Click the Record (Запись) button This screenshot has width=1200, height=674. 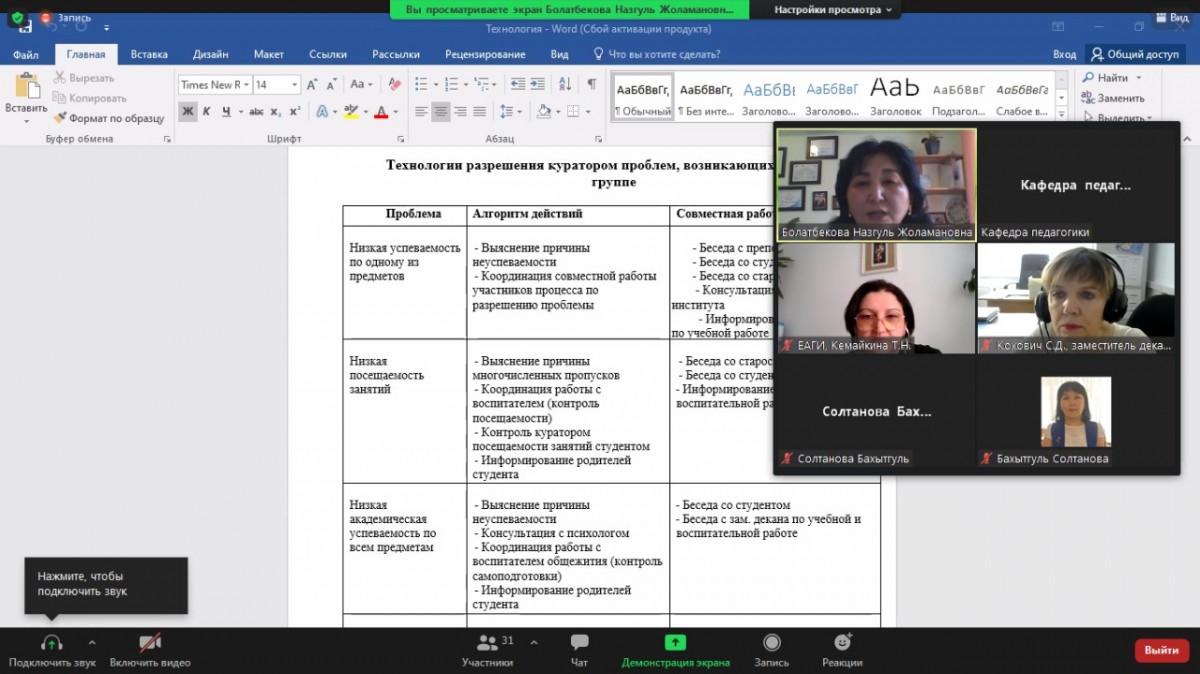click(771, 648)
